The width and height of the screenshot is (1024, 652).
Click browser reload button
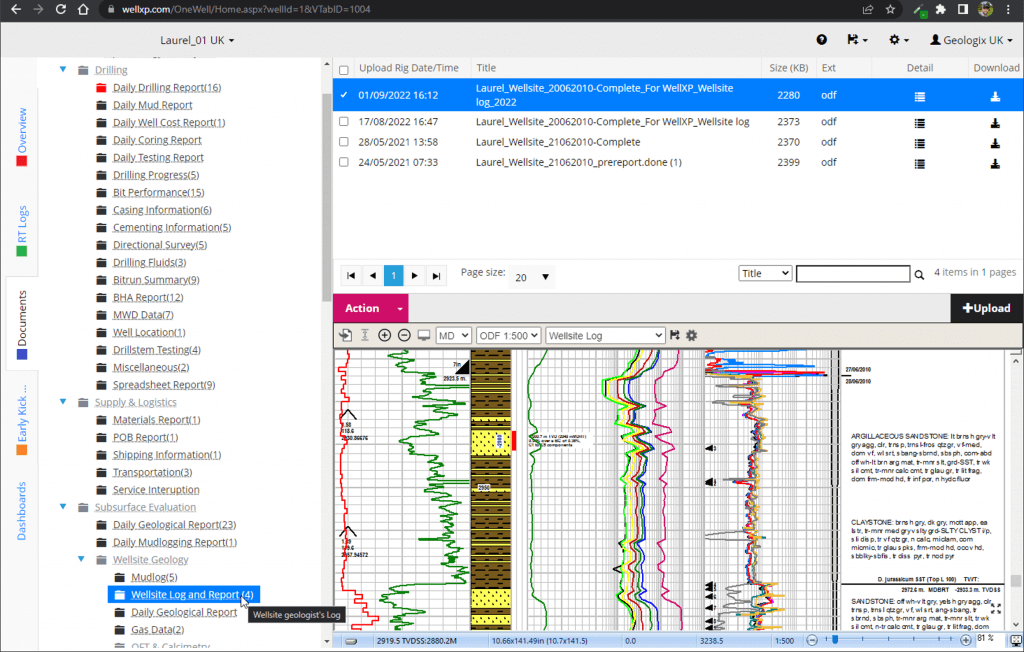(61, 9)
